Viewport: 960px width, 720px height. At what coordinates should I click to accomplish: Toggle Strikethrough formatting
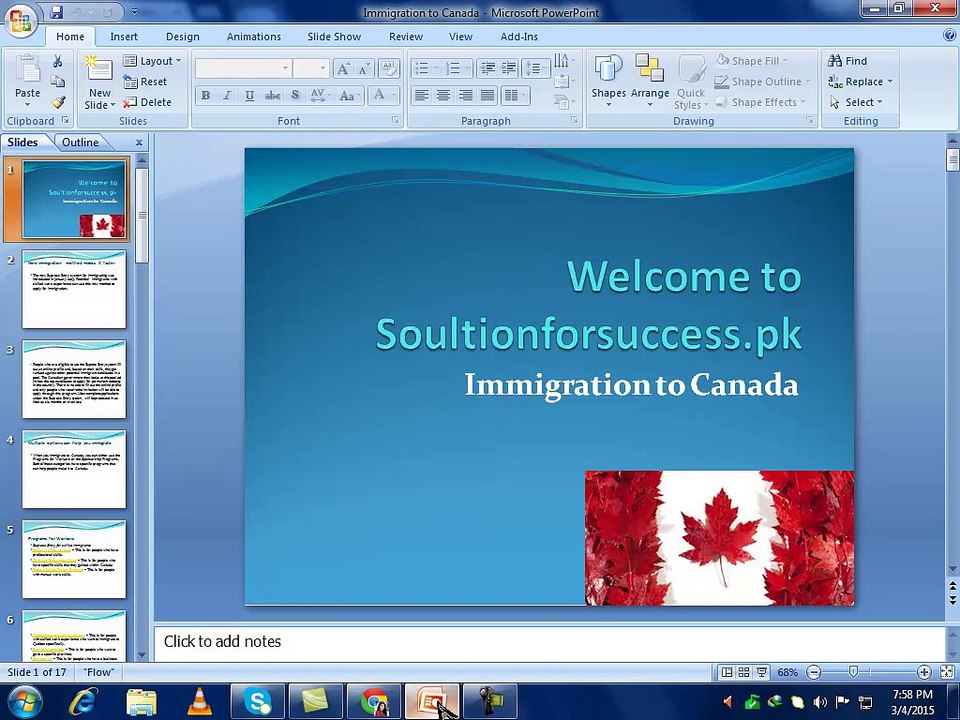[x=272, y=96]
